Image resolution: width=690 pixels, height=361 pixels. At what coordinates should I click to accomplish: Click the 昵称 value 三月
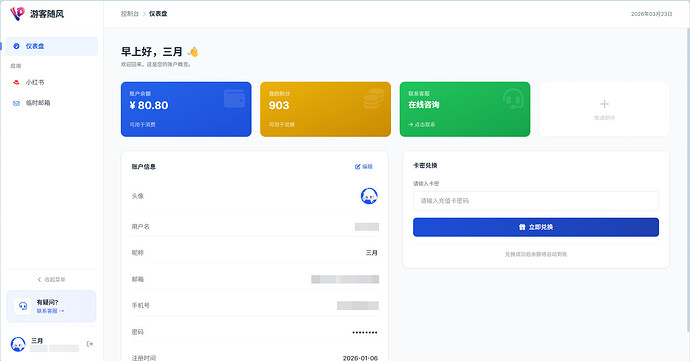click(372, 253)
